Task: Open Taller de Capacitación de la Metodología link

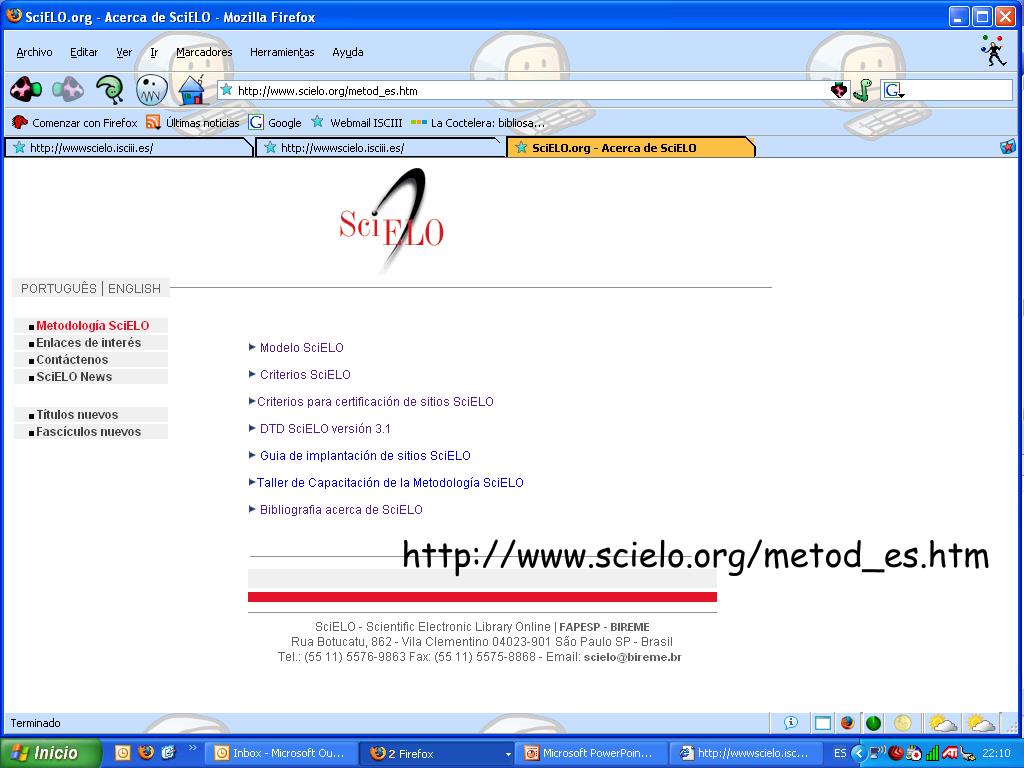Action: [x=390, y=483]
